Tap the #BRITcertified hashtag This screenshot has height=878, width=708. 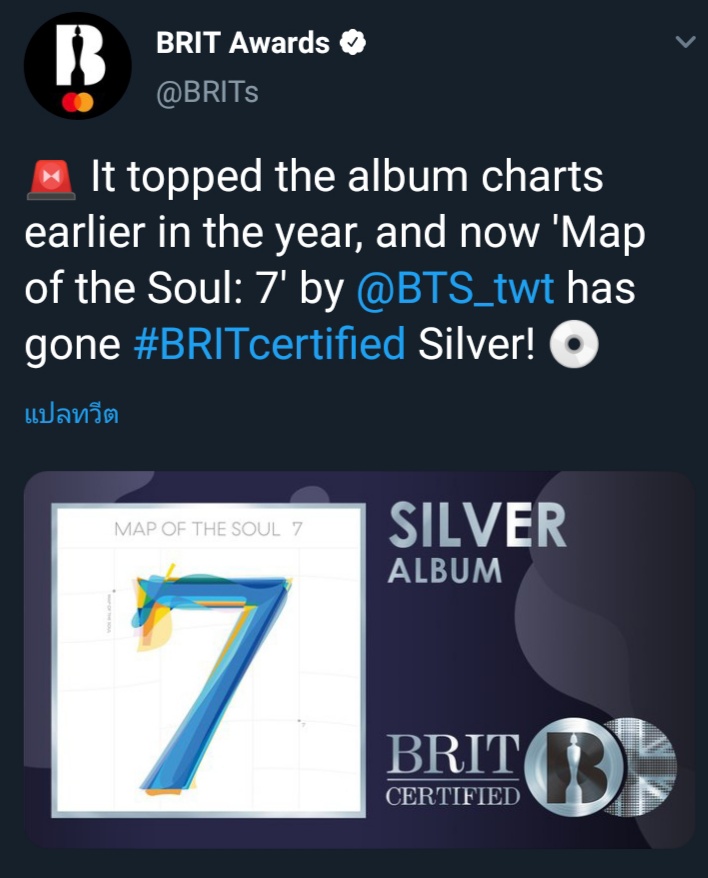(x=269, y=343)
